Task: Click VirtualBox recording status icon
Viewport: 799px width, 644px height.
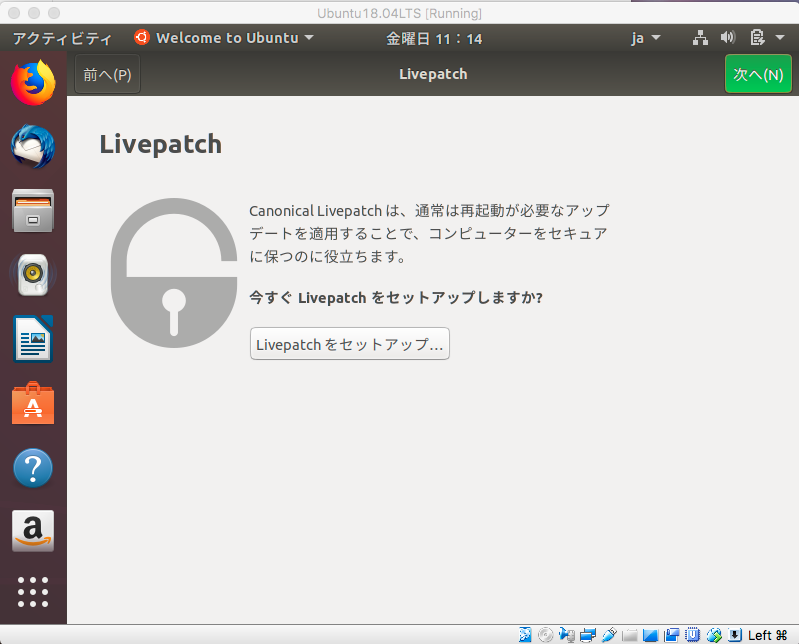Action: coord(672,635)
